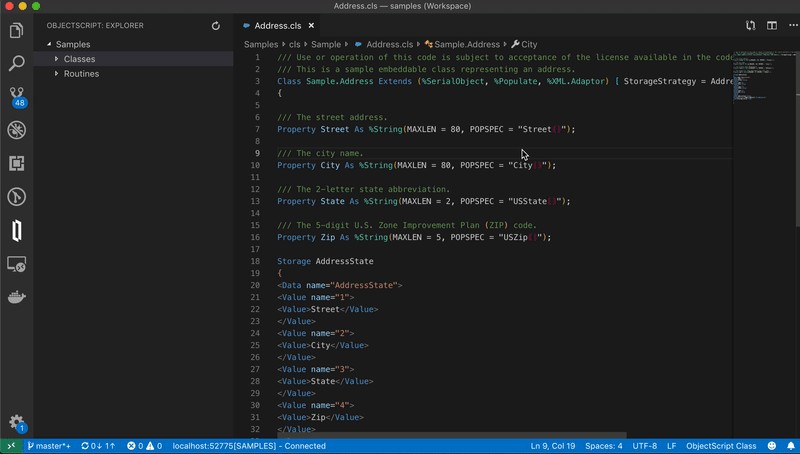The image size is (800, 454).
Task: Click the Manage gear icon
Action: click(x=16, y=423)
